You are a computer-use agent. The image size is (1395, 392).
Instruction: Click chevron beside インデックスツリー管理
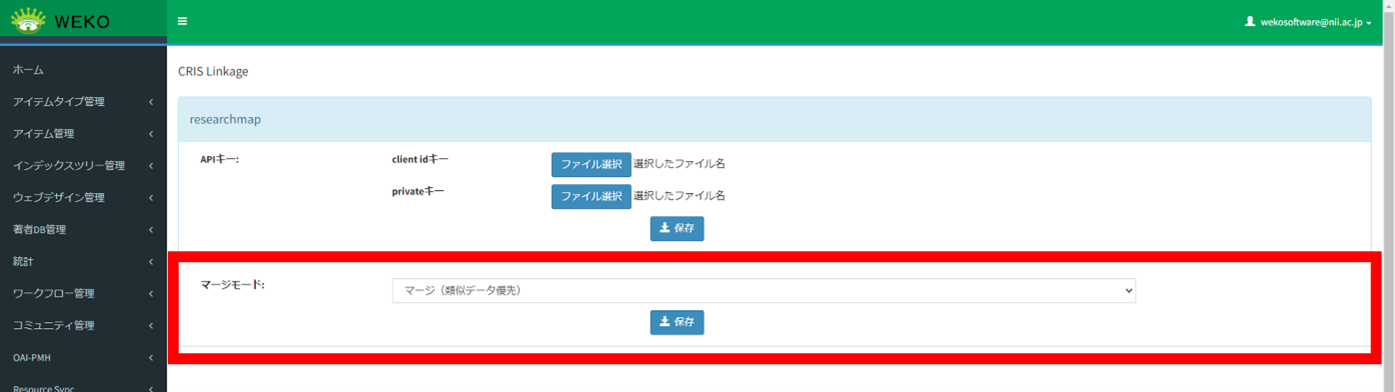point(151,166)
